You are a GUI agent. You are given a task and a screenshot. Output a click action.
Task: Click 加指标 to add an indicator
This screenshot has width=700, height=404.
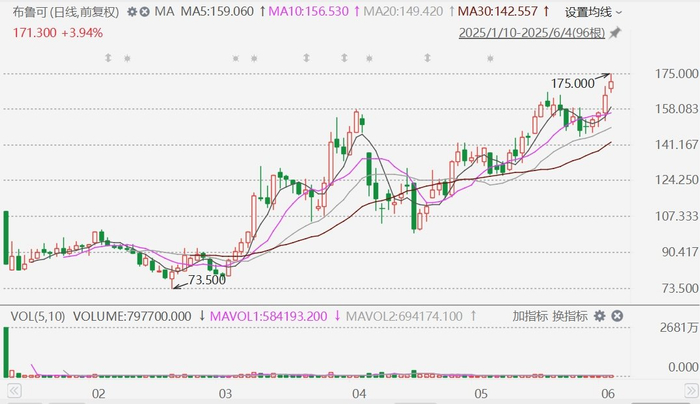click(530, 316)
